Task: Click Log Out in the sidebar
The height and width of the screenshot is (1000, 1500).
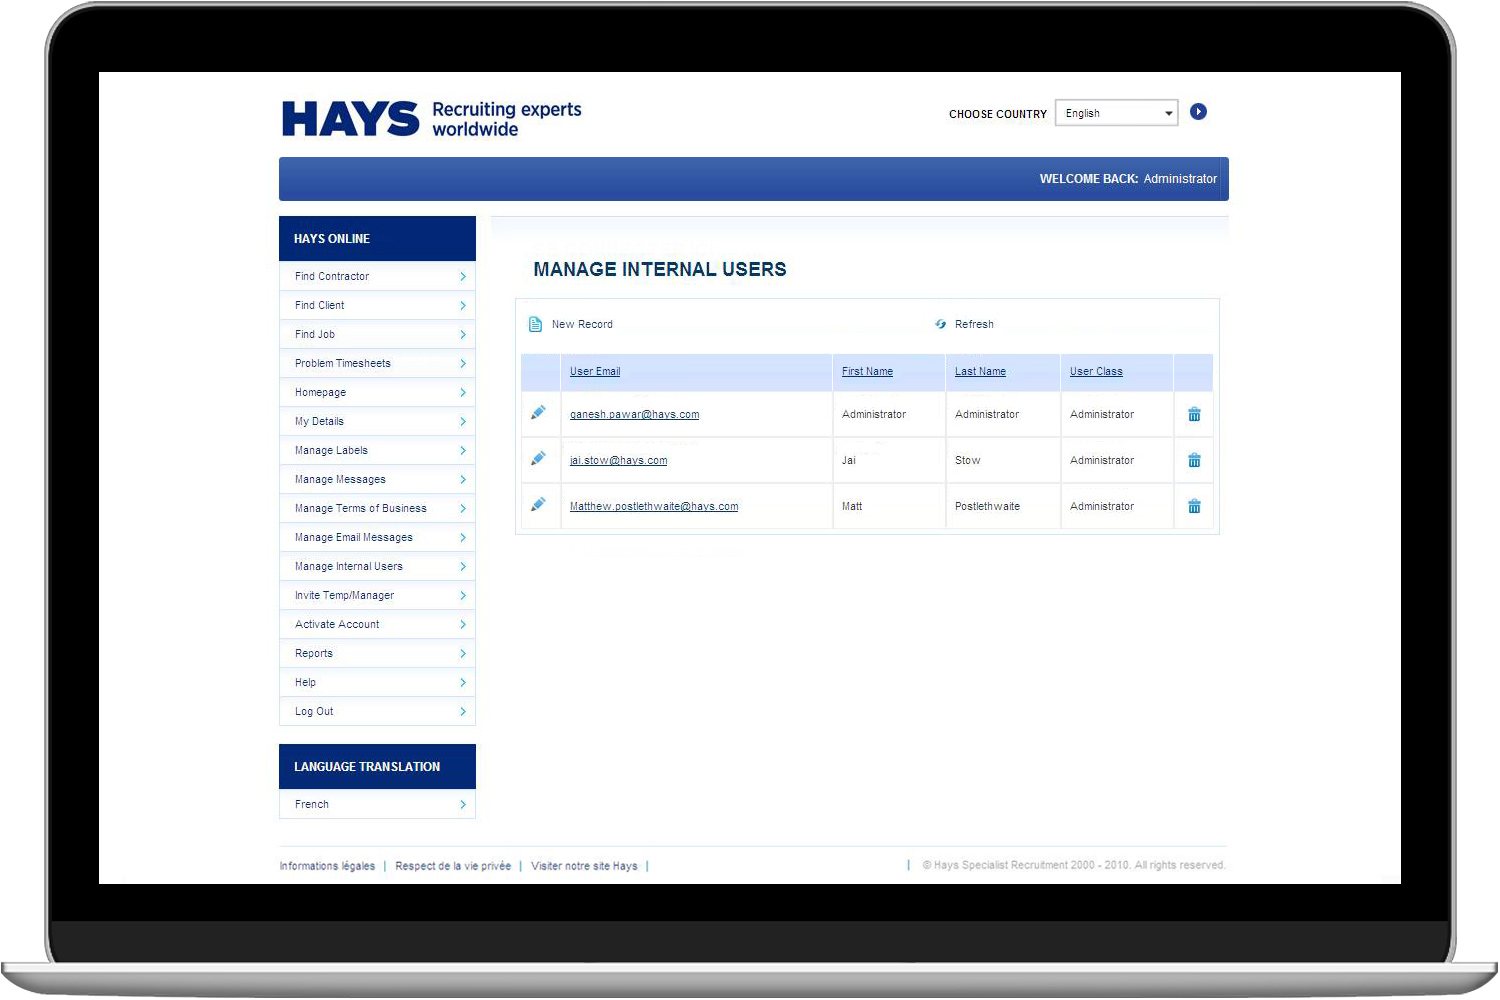Action: point(377,711)
